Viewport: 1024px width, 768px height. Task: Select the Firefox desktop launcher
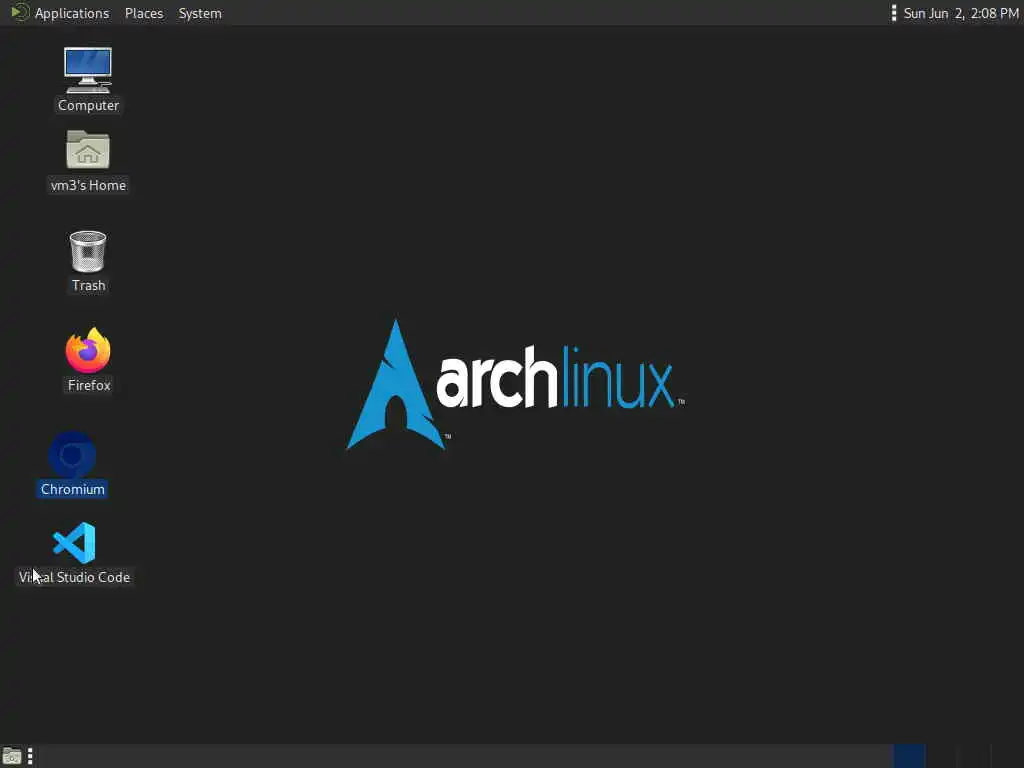tap(88, 350)
